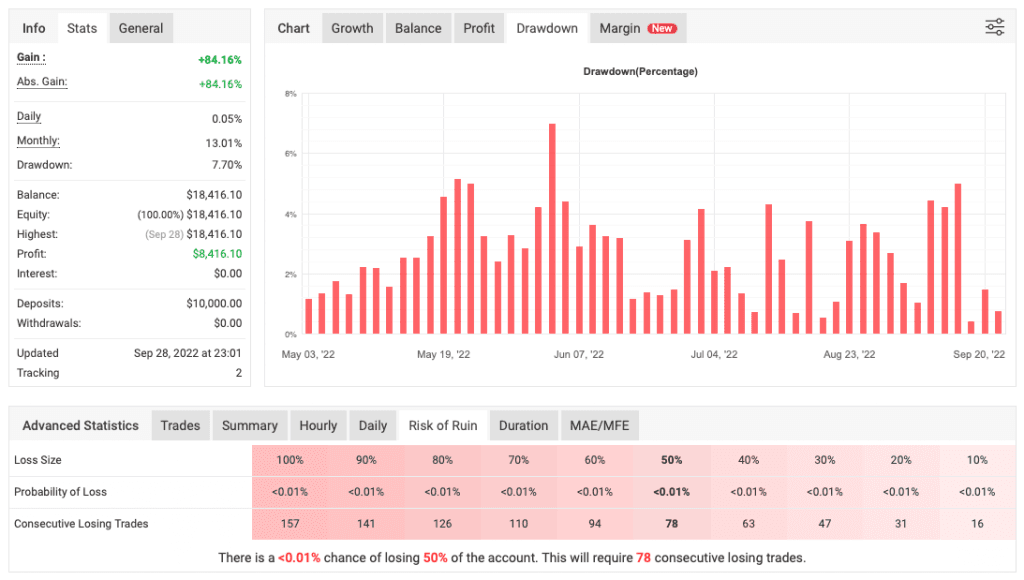The width and height of the screenshot is (1024, 580).
Task: Switch to the Growth view
Action: tap(352, 28)
